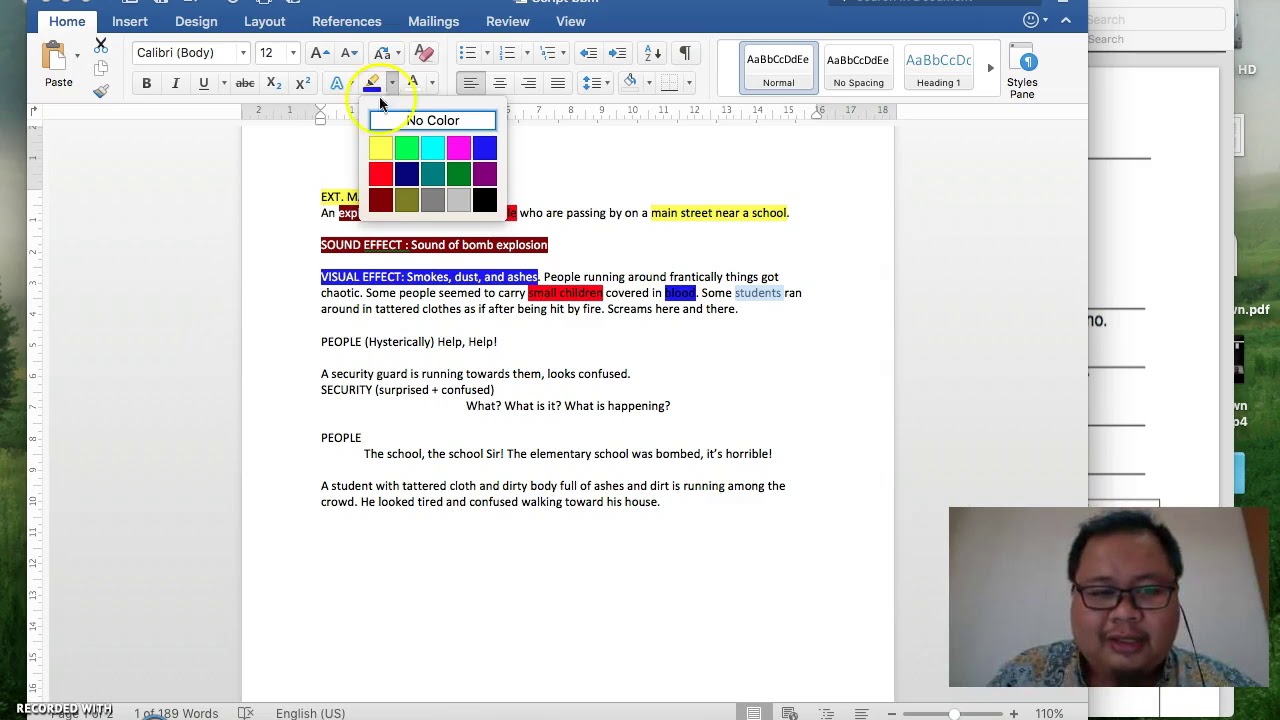1280x720 pixels.
Task: Go to the References tab
Action: pos(346,21)
